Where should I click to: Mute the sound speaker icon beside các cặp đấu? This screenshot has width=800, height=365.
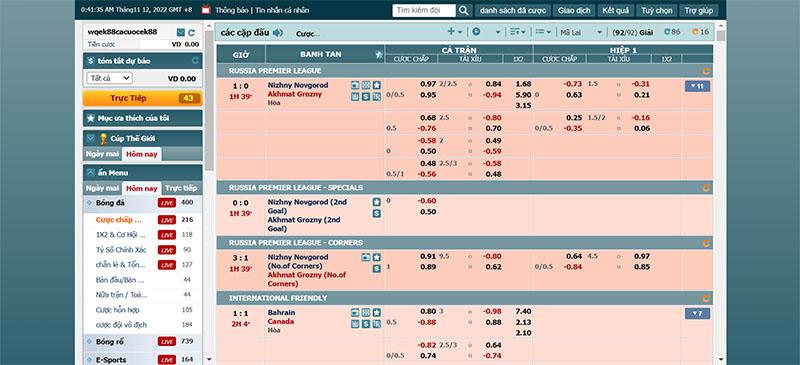tap(278, 33)
